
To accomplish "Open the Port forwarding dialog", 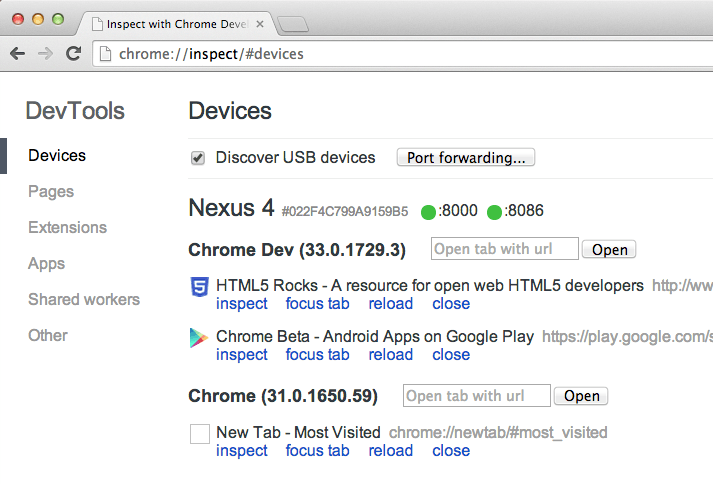I will (466, 157).
